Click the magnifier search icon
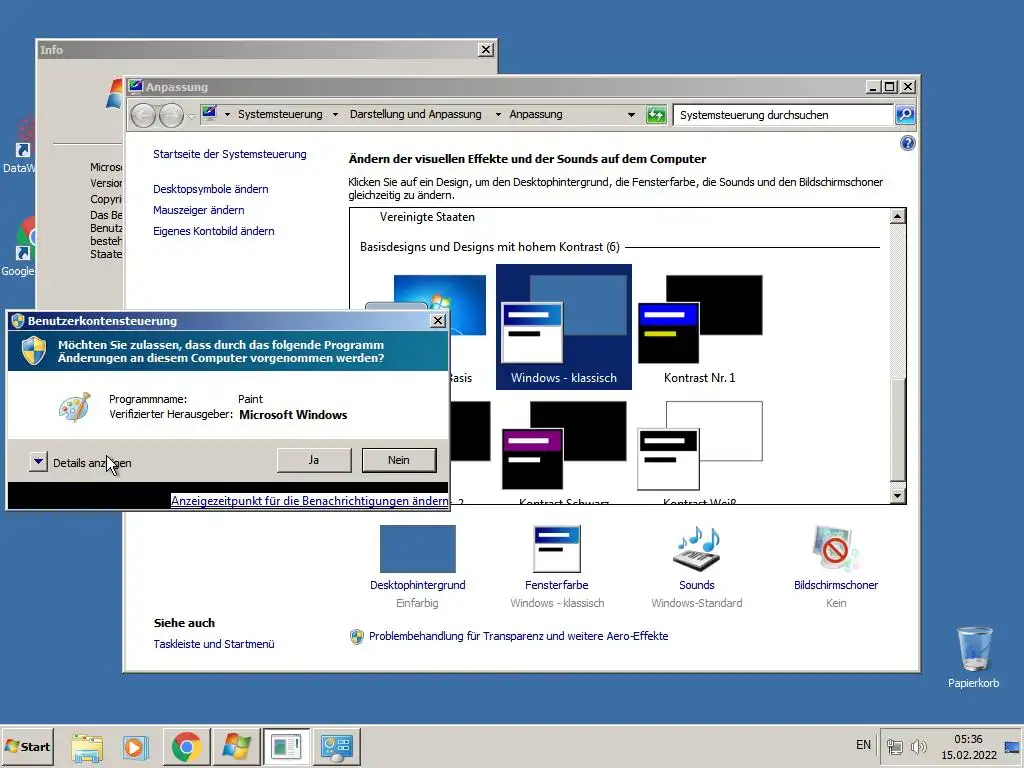 pyautogui.click(x=905, y=115)
